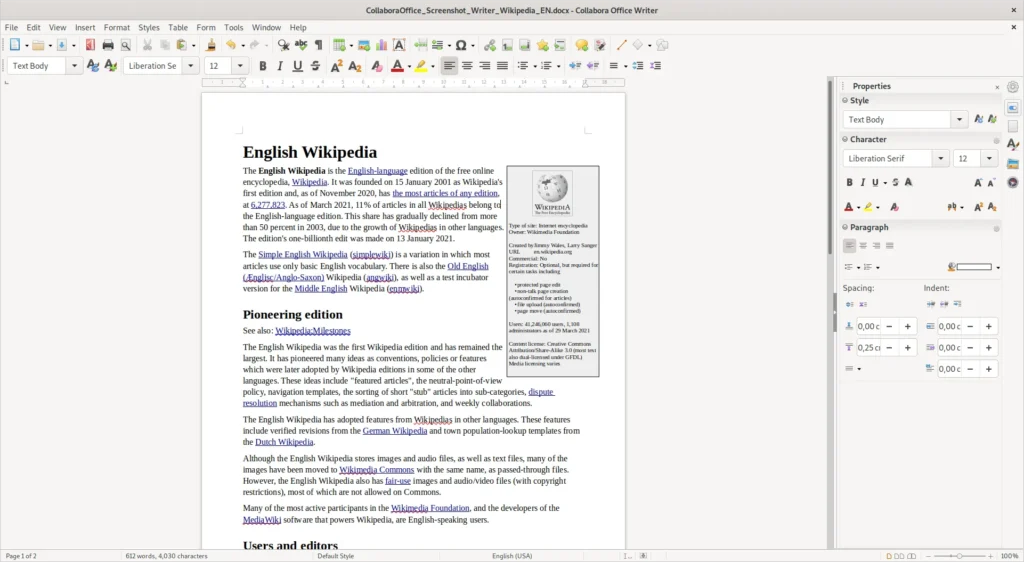
Task: Collapse the Character section in Properties
Action: pyautogui.click(x=844, y=139)
